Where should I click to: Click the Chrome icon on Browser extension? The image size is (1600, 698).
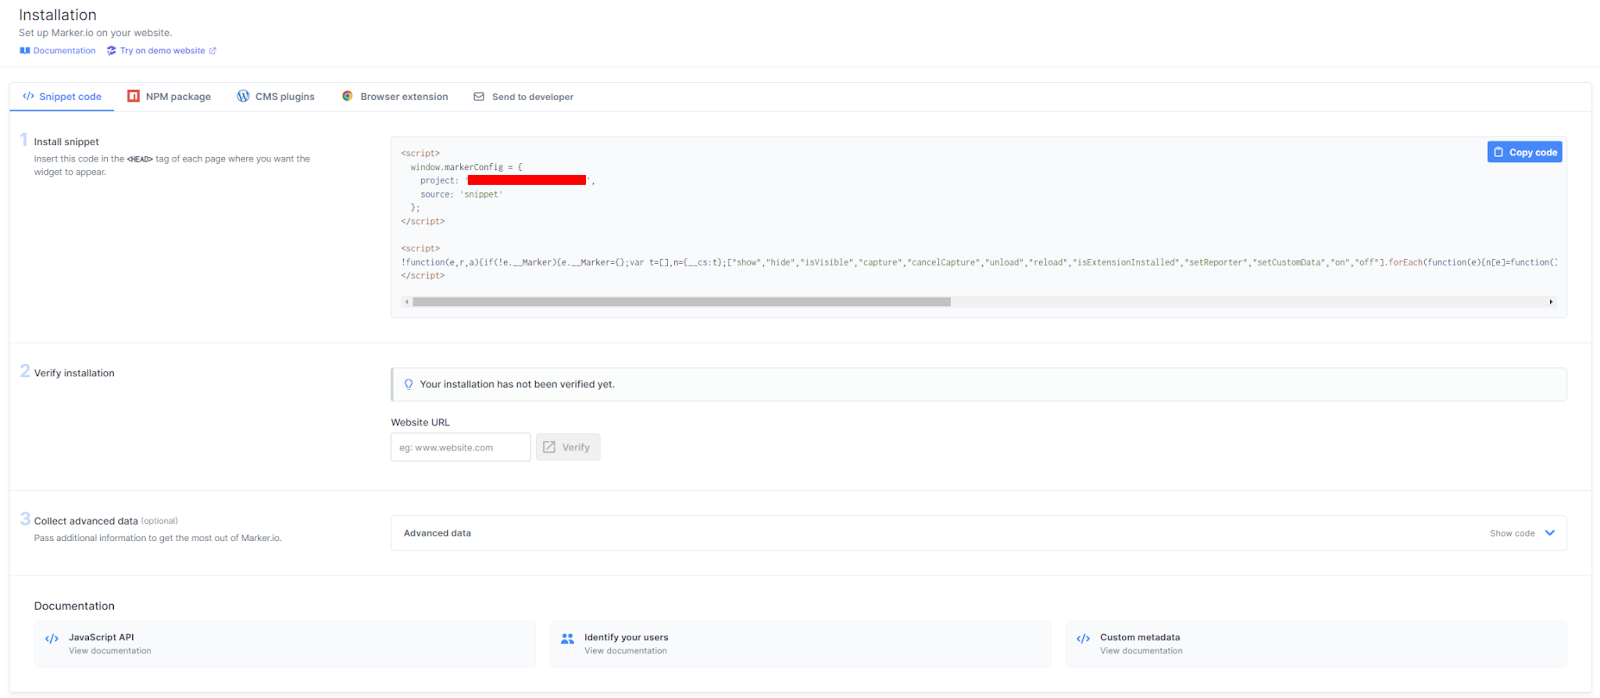[347, 96]
